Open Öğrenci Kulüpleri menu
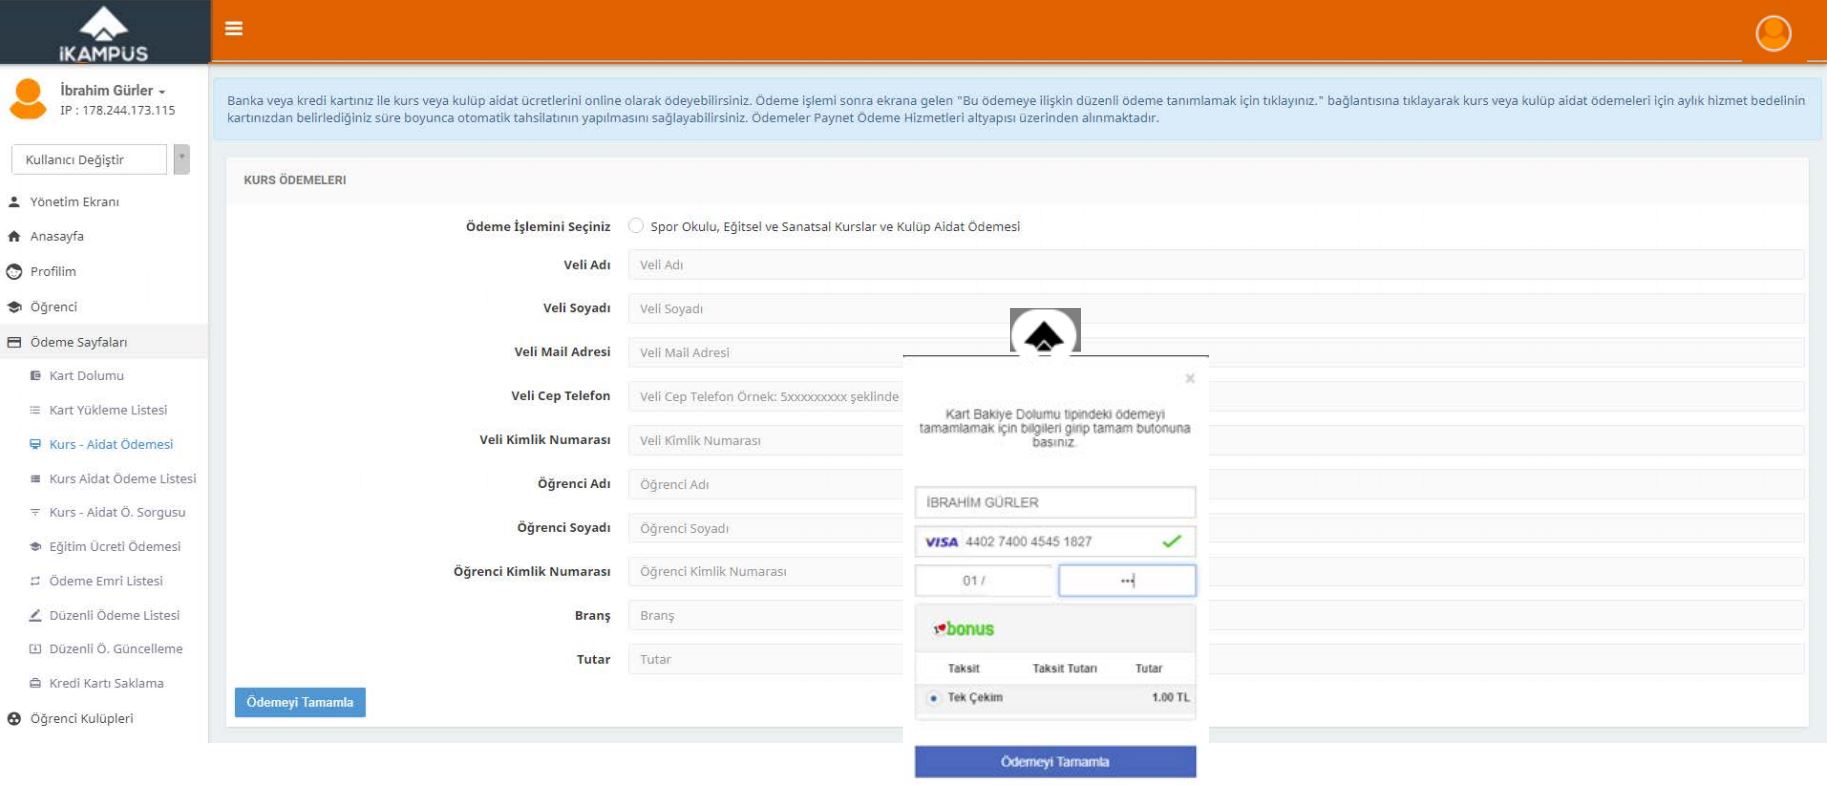Image resolution: width=1827 pixels, height=785 pixels. point(81,719)
